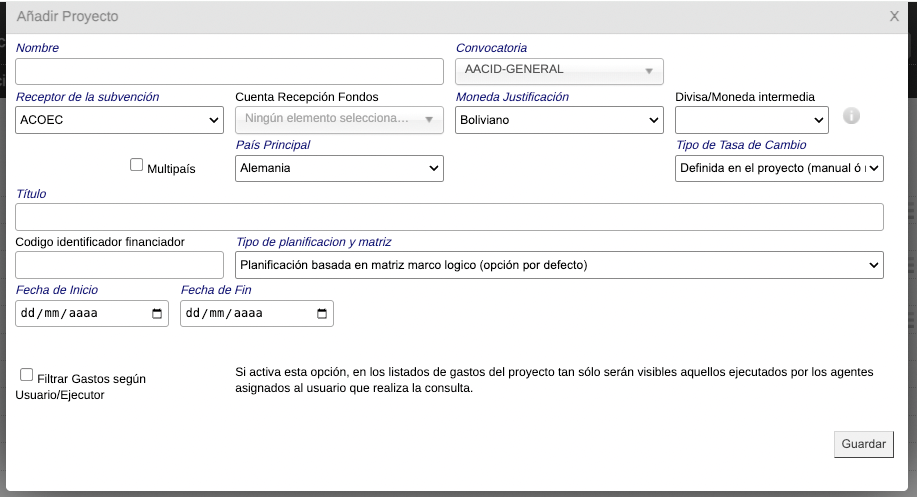This screenshot has width=917, height=497.
Task: Open Divisa/Moneda intermedia dropdown
Action: click(x=751, y=120)
